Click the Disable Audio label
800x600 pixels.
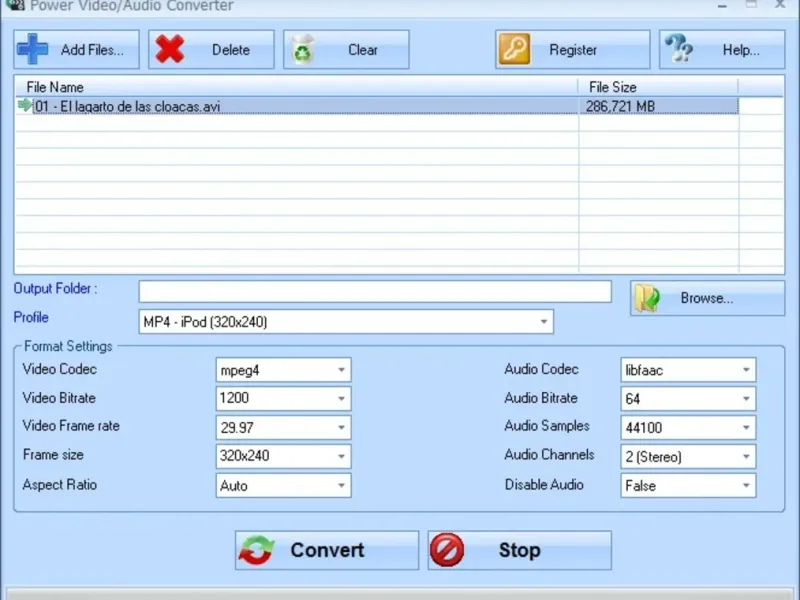click(x=544, y=485)
